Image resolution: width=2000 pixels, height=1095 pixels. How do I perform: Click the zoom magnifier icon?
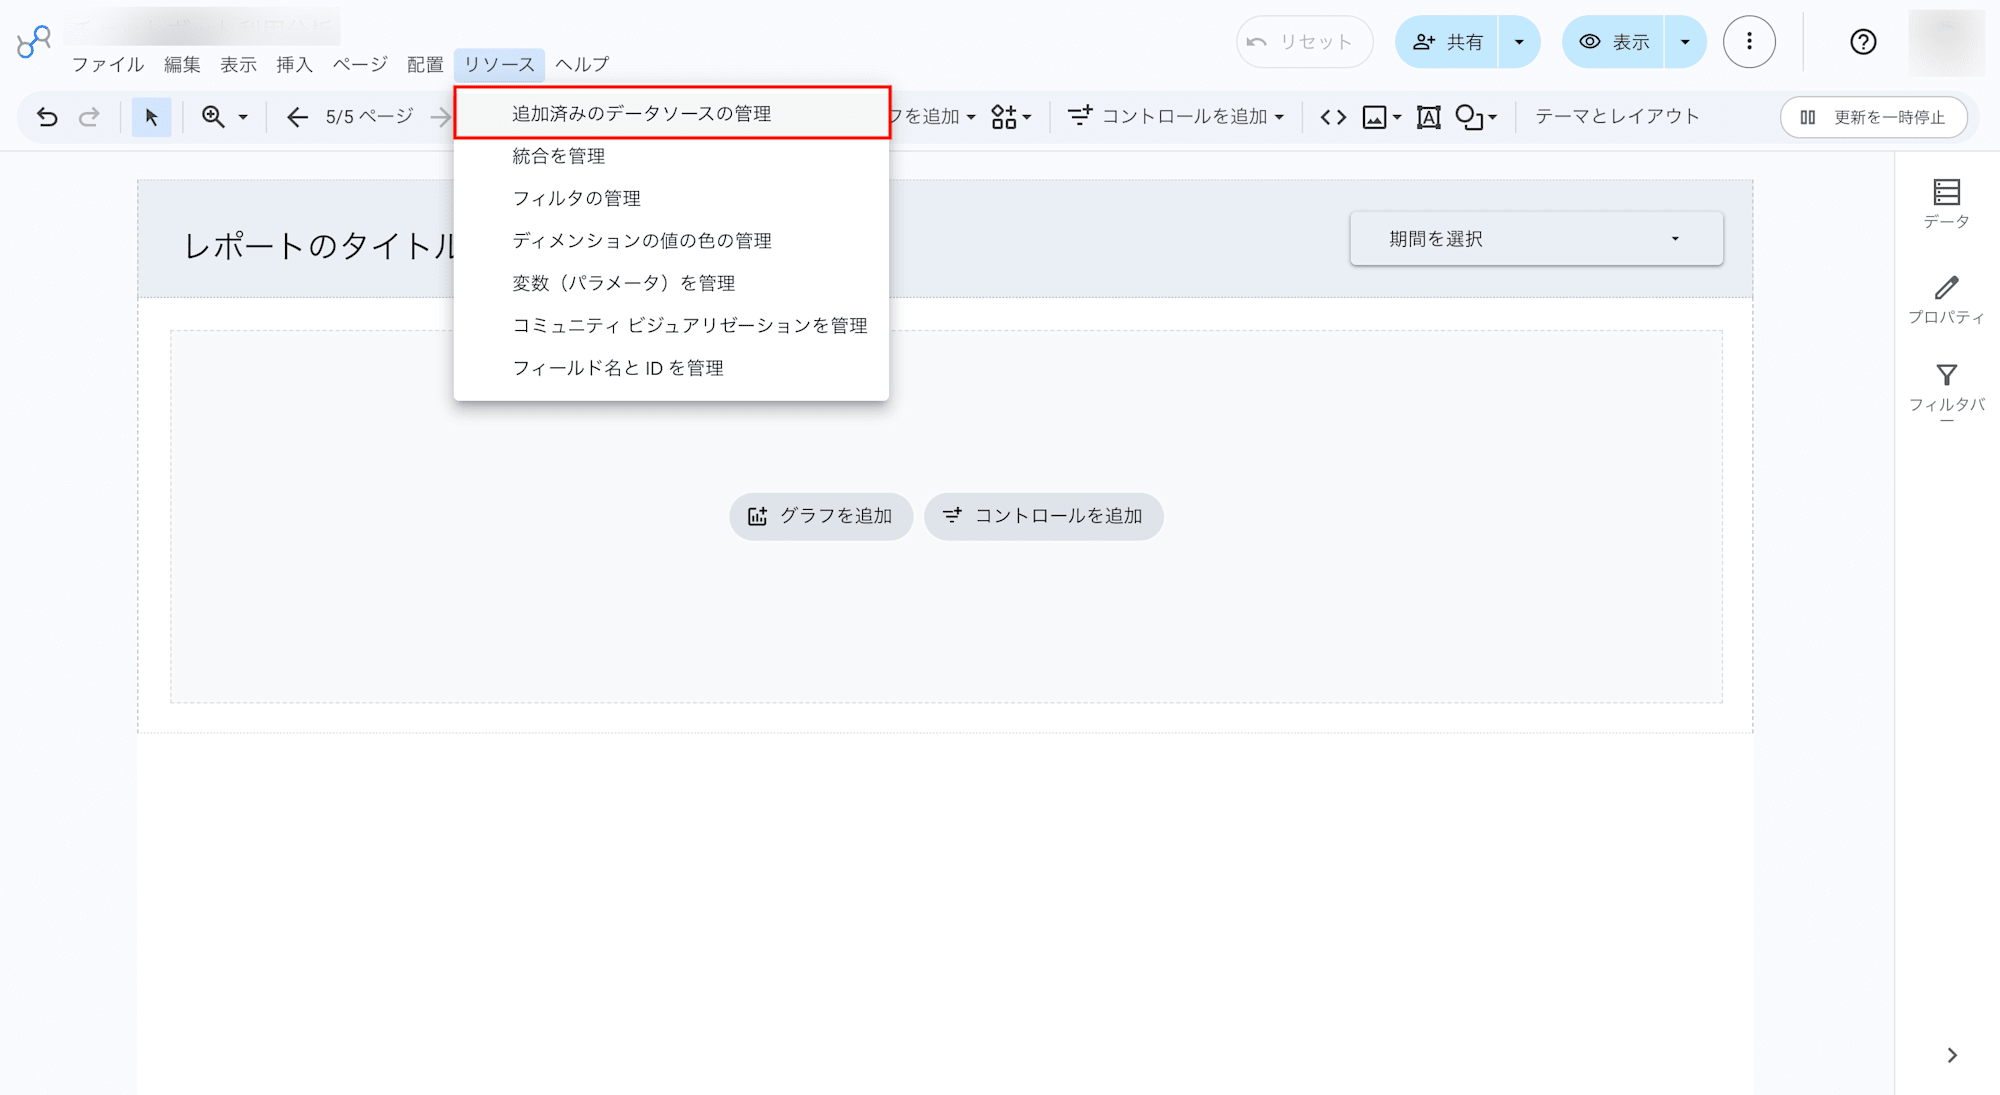pos(213,117)
